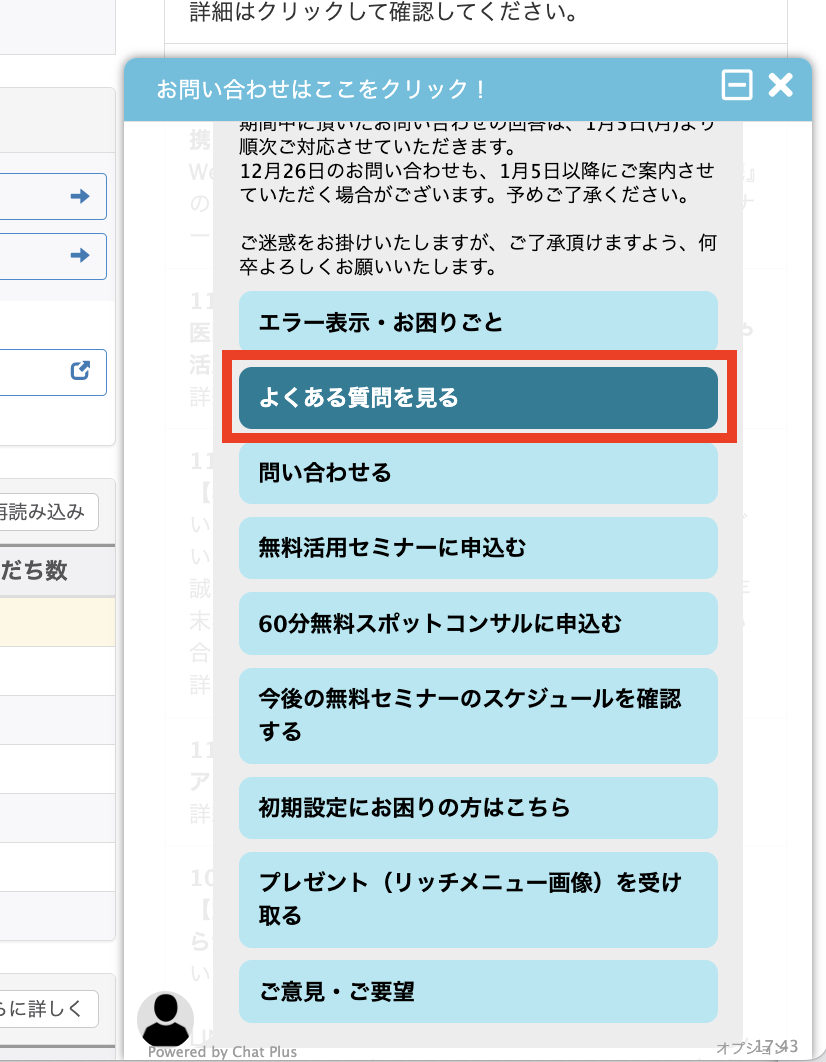Screen dimensions: 826x1062
Task: Choose プレゼント（リッチメニュー画像）を受け取る
Action: [x=478, y=899]
